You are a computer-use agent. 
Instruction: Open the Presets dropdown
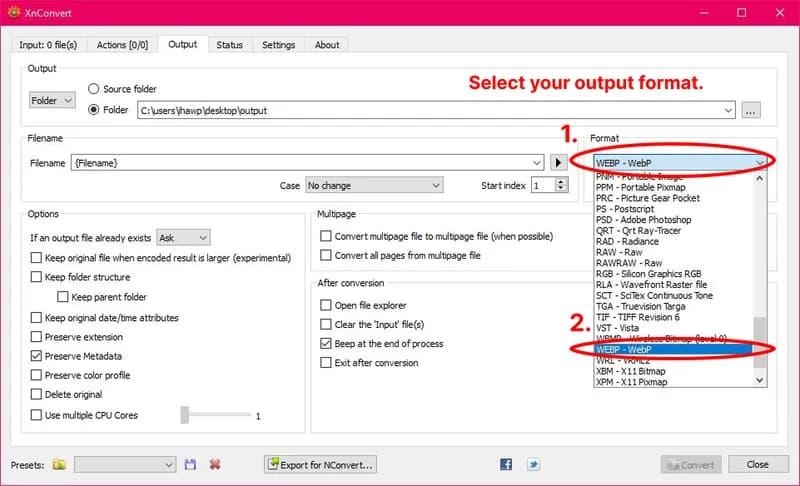pyautogui.click(x=125, y=465)
